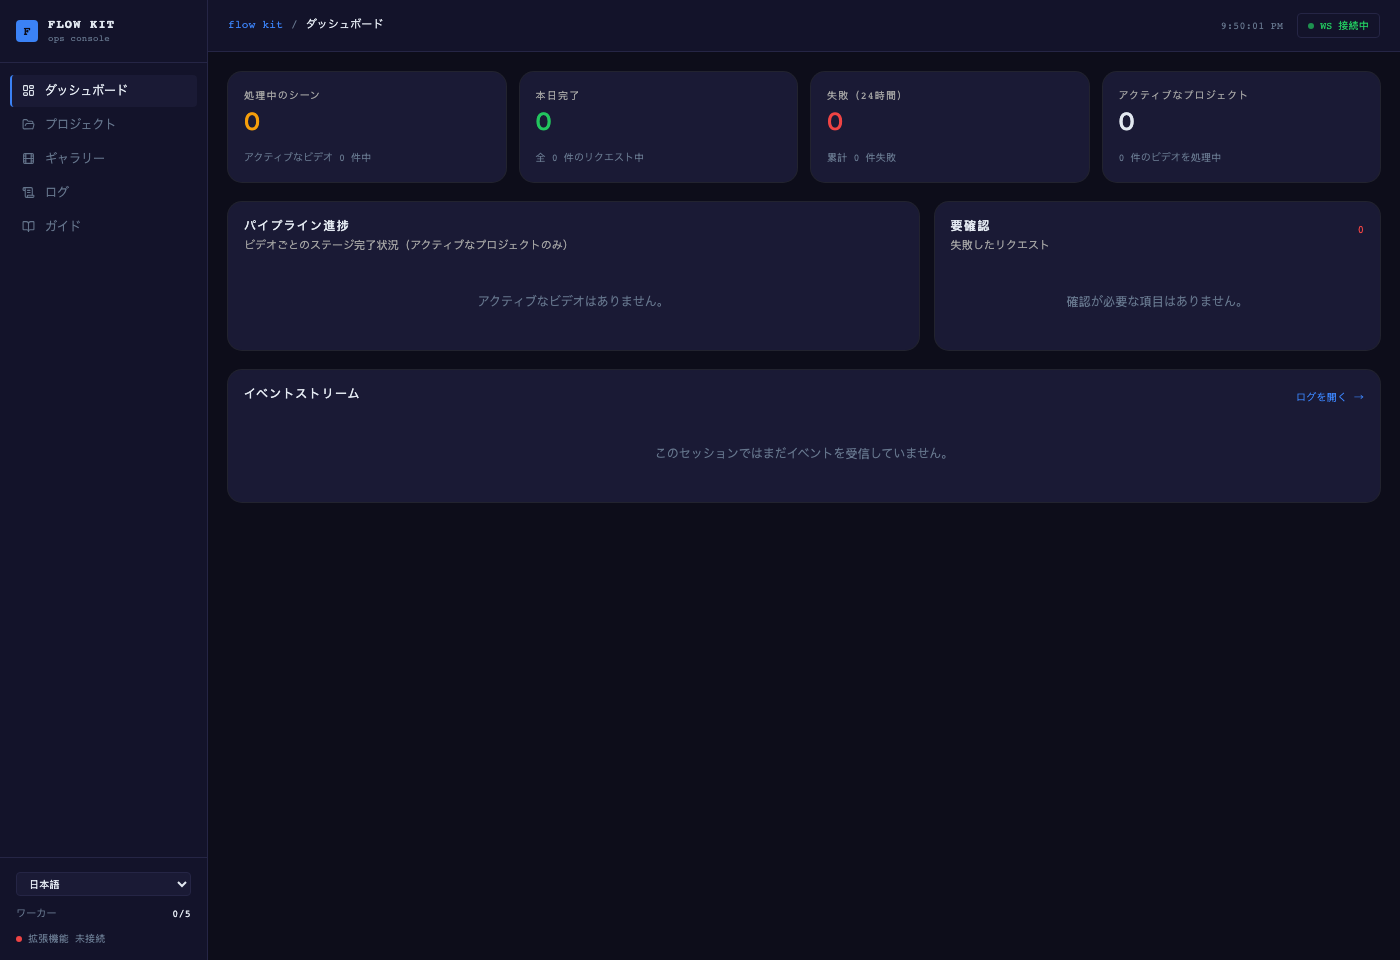Click the アクティブなビデオはありません message
Screen dimensions: 1400x960
pyautogui.click(x=573, y=301)
